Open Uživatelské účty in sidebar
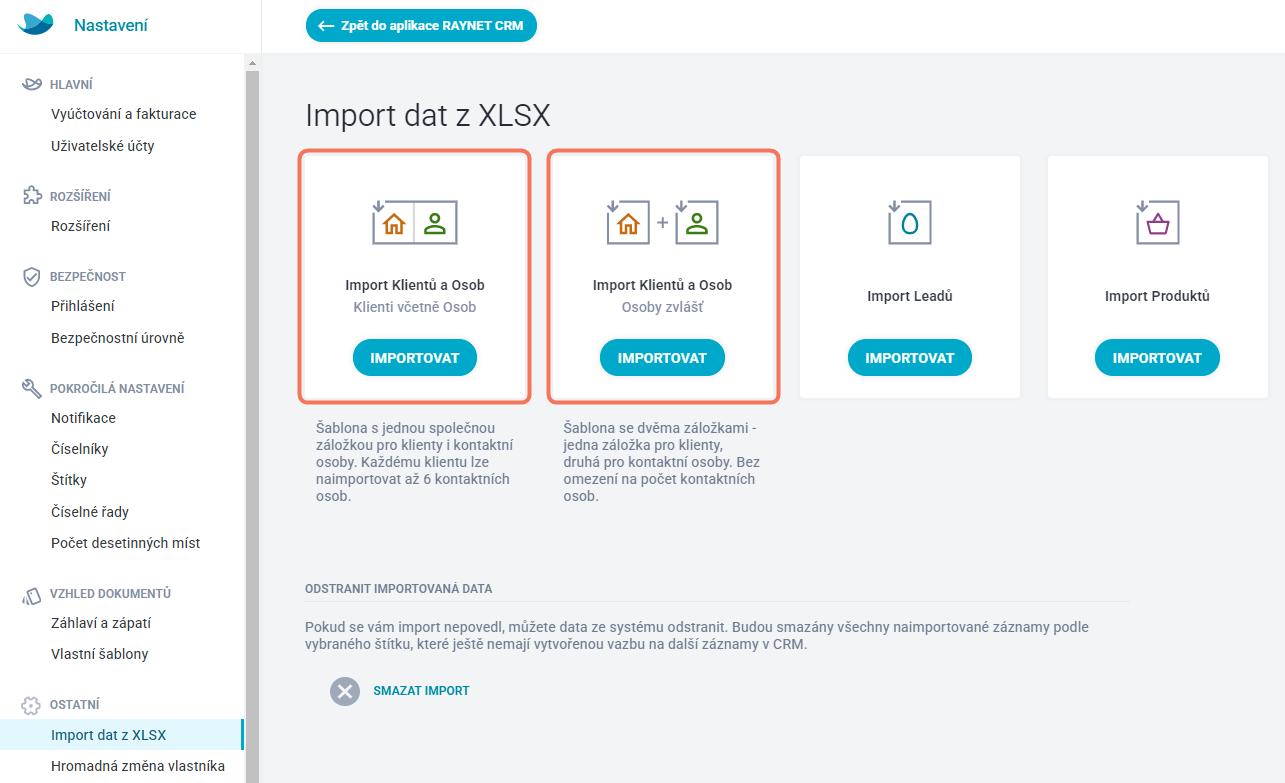This screenshot has height=783, width=1285. (103, 146)
